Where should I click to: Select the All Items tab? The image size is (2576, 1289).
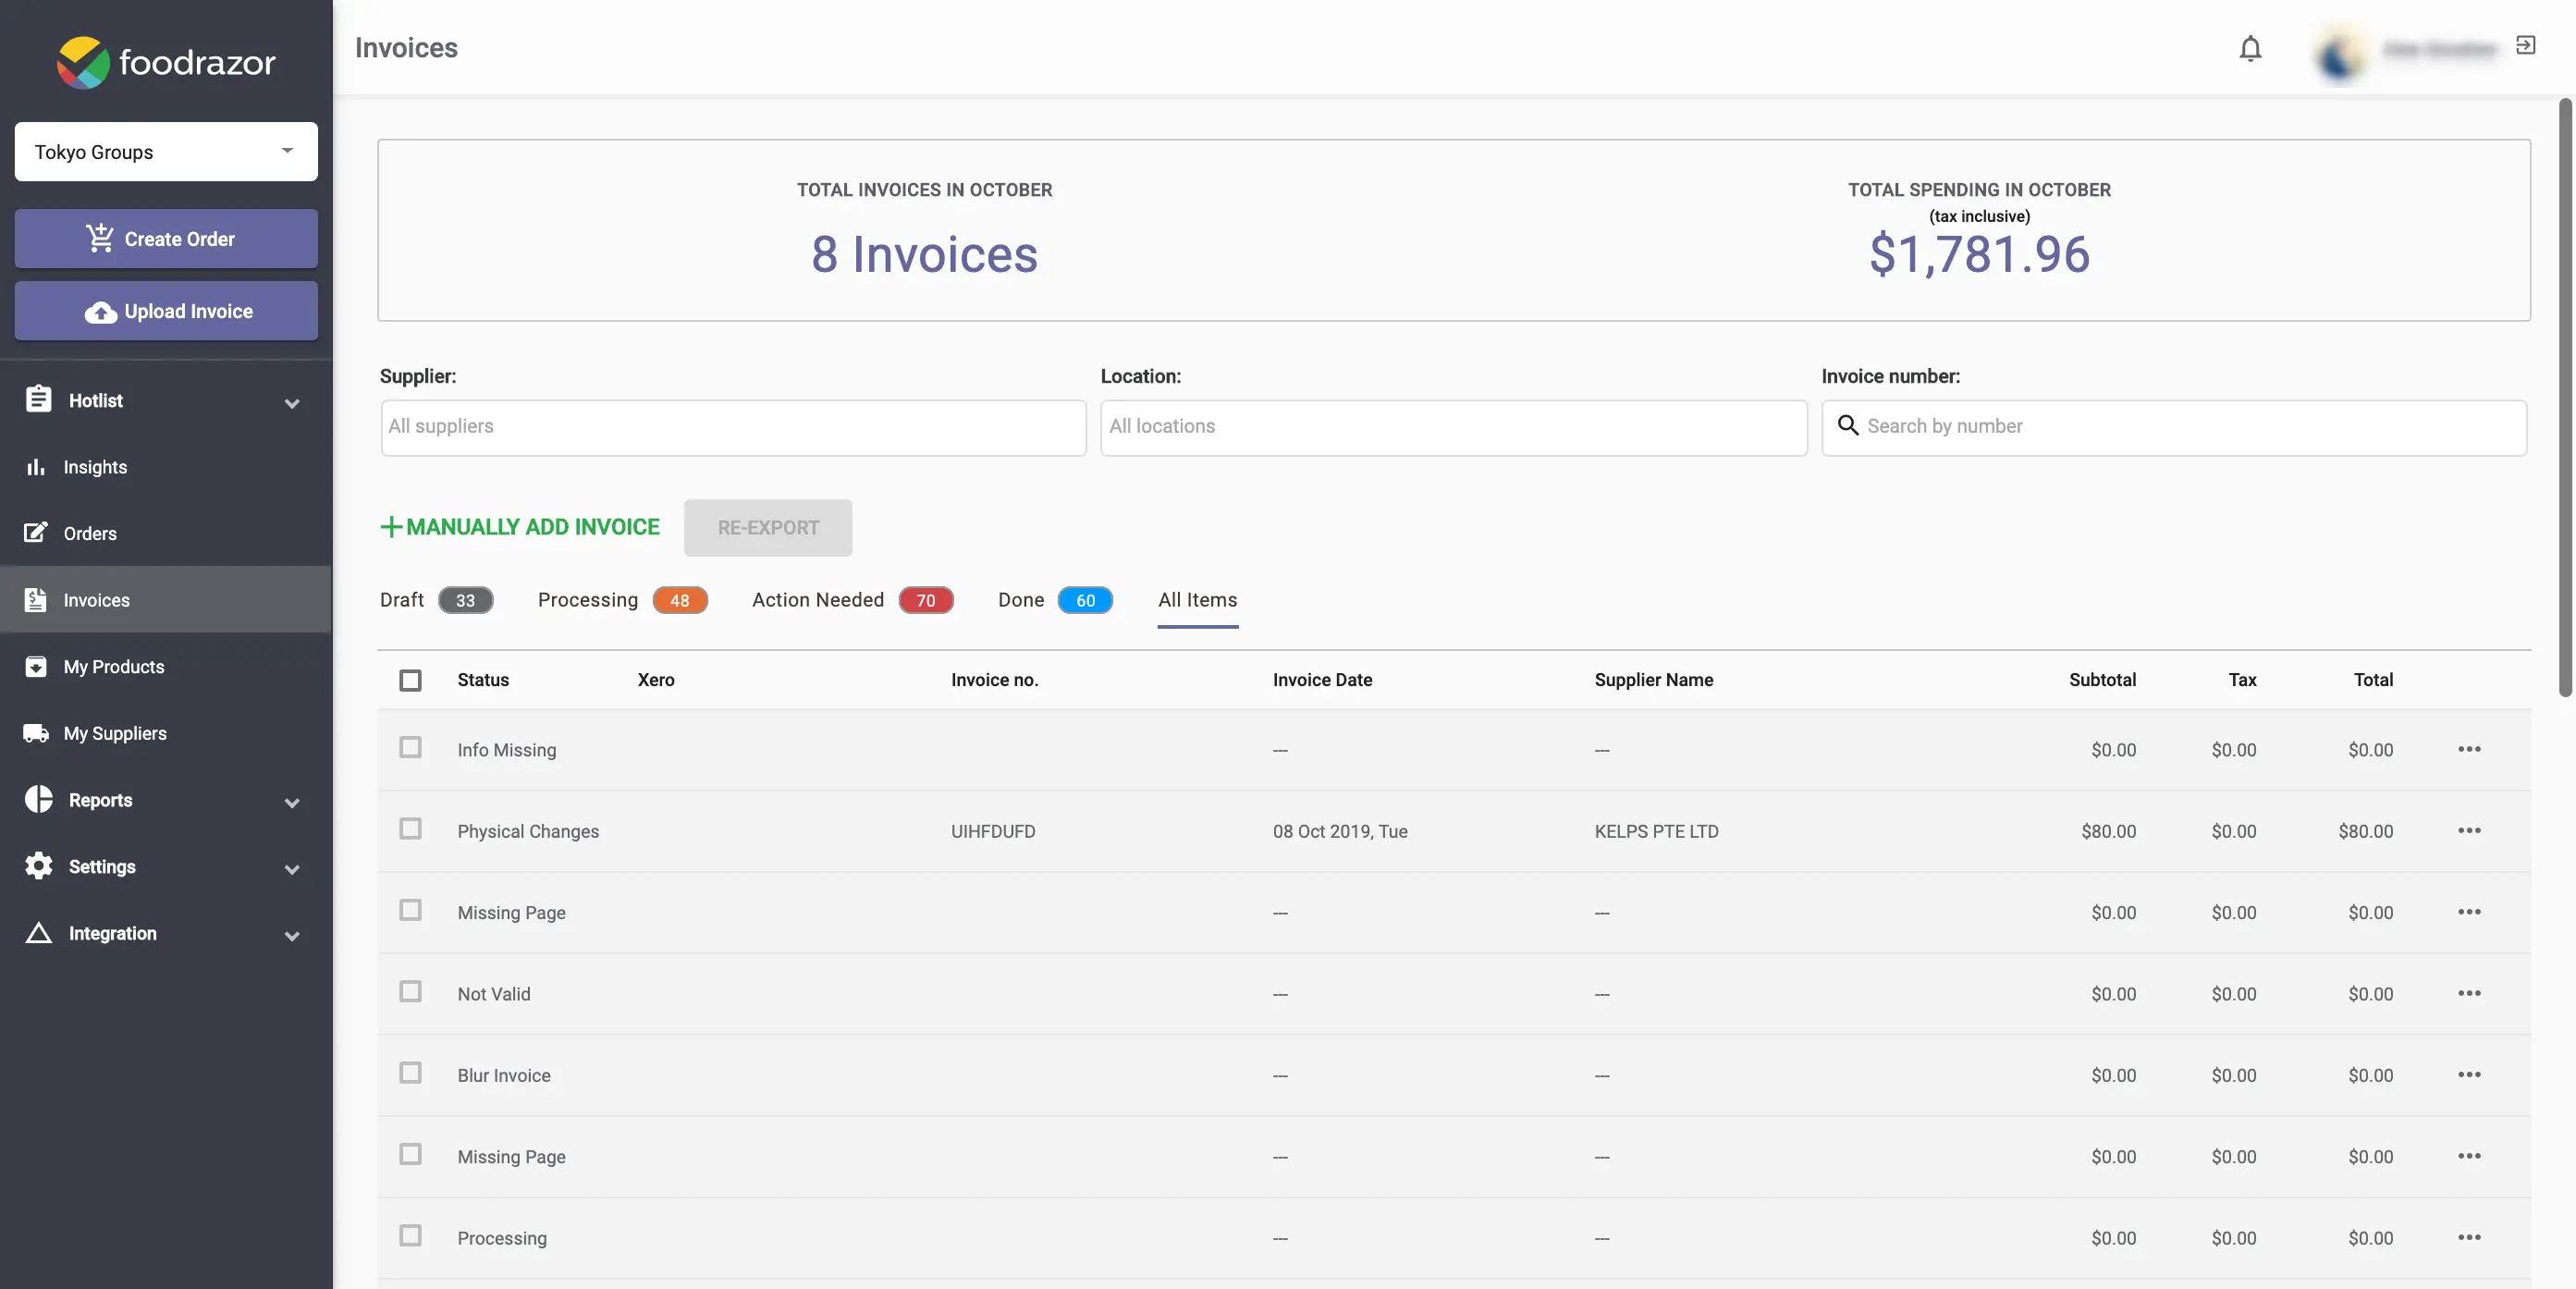point(1197,600)
